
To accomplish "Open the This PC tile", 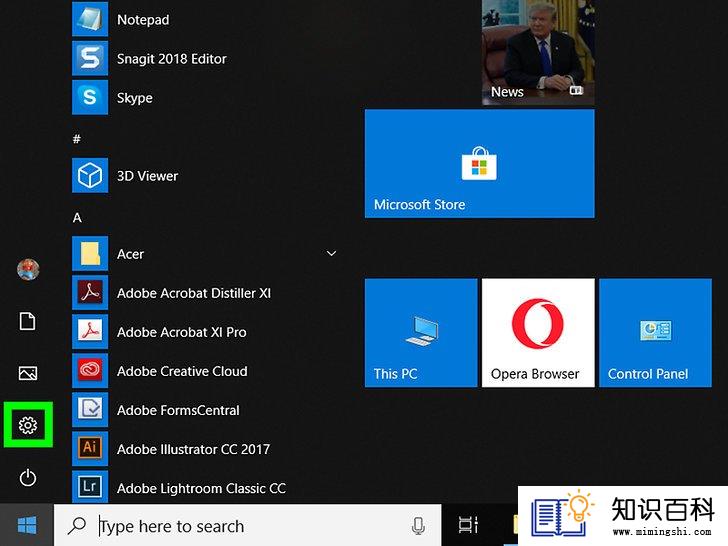I will coord(421,332).
